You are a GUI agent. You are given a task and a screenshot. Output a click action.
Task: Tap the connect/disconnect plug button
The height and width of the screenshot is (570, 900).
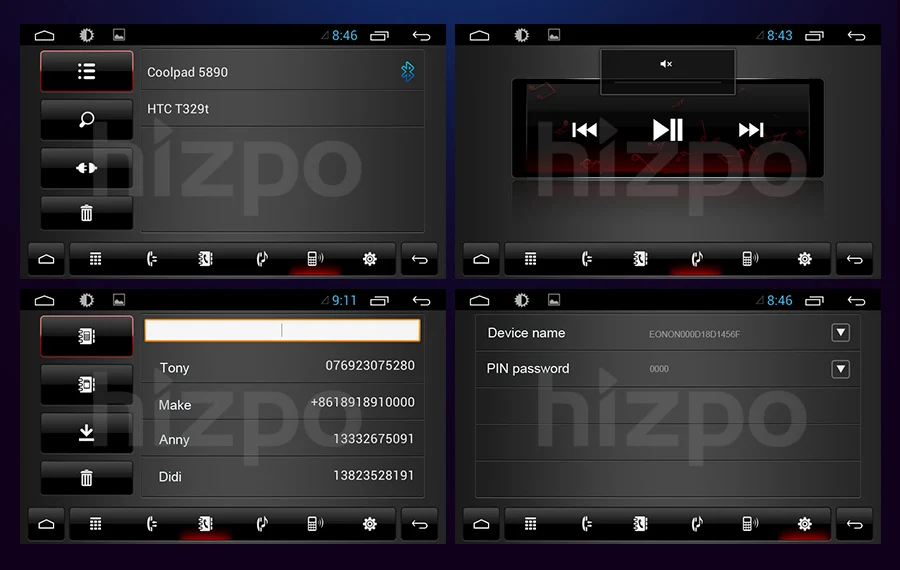coord(87,168)
